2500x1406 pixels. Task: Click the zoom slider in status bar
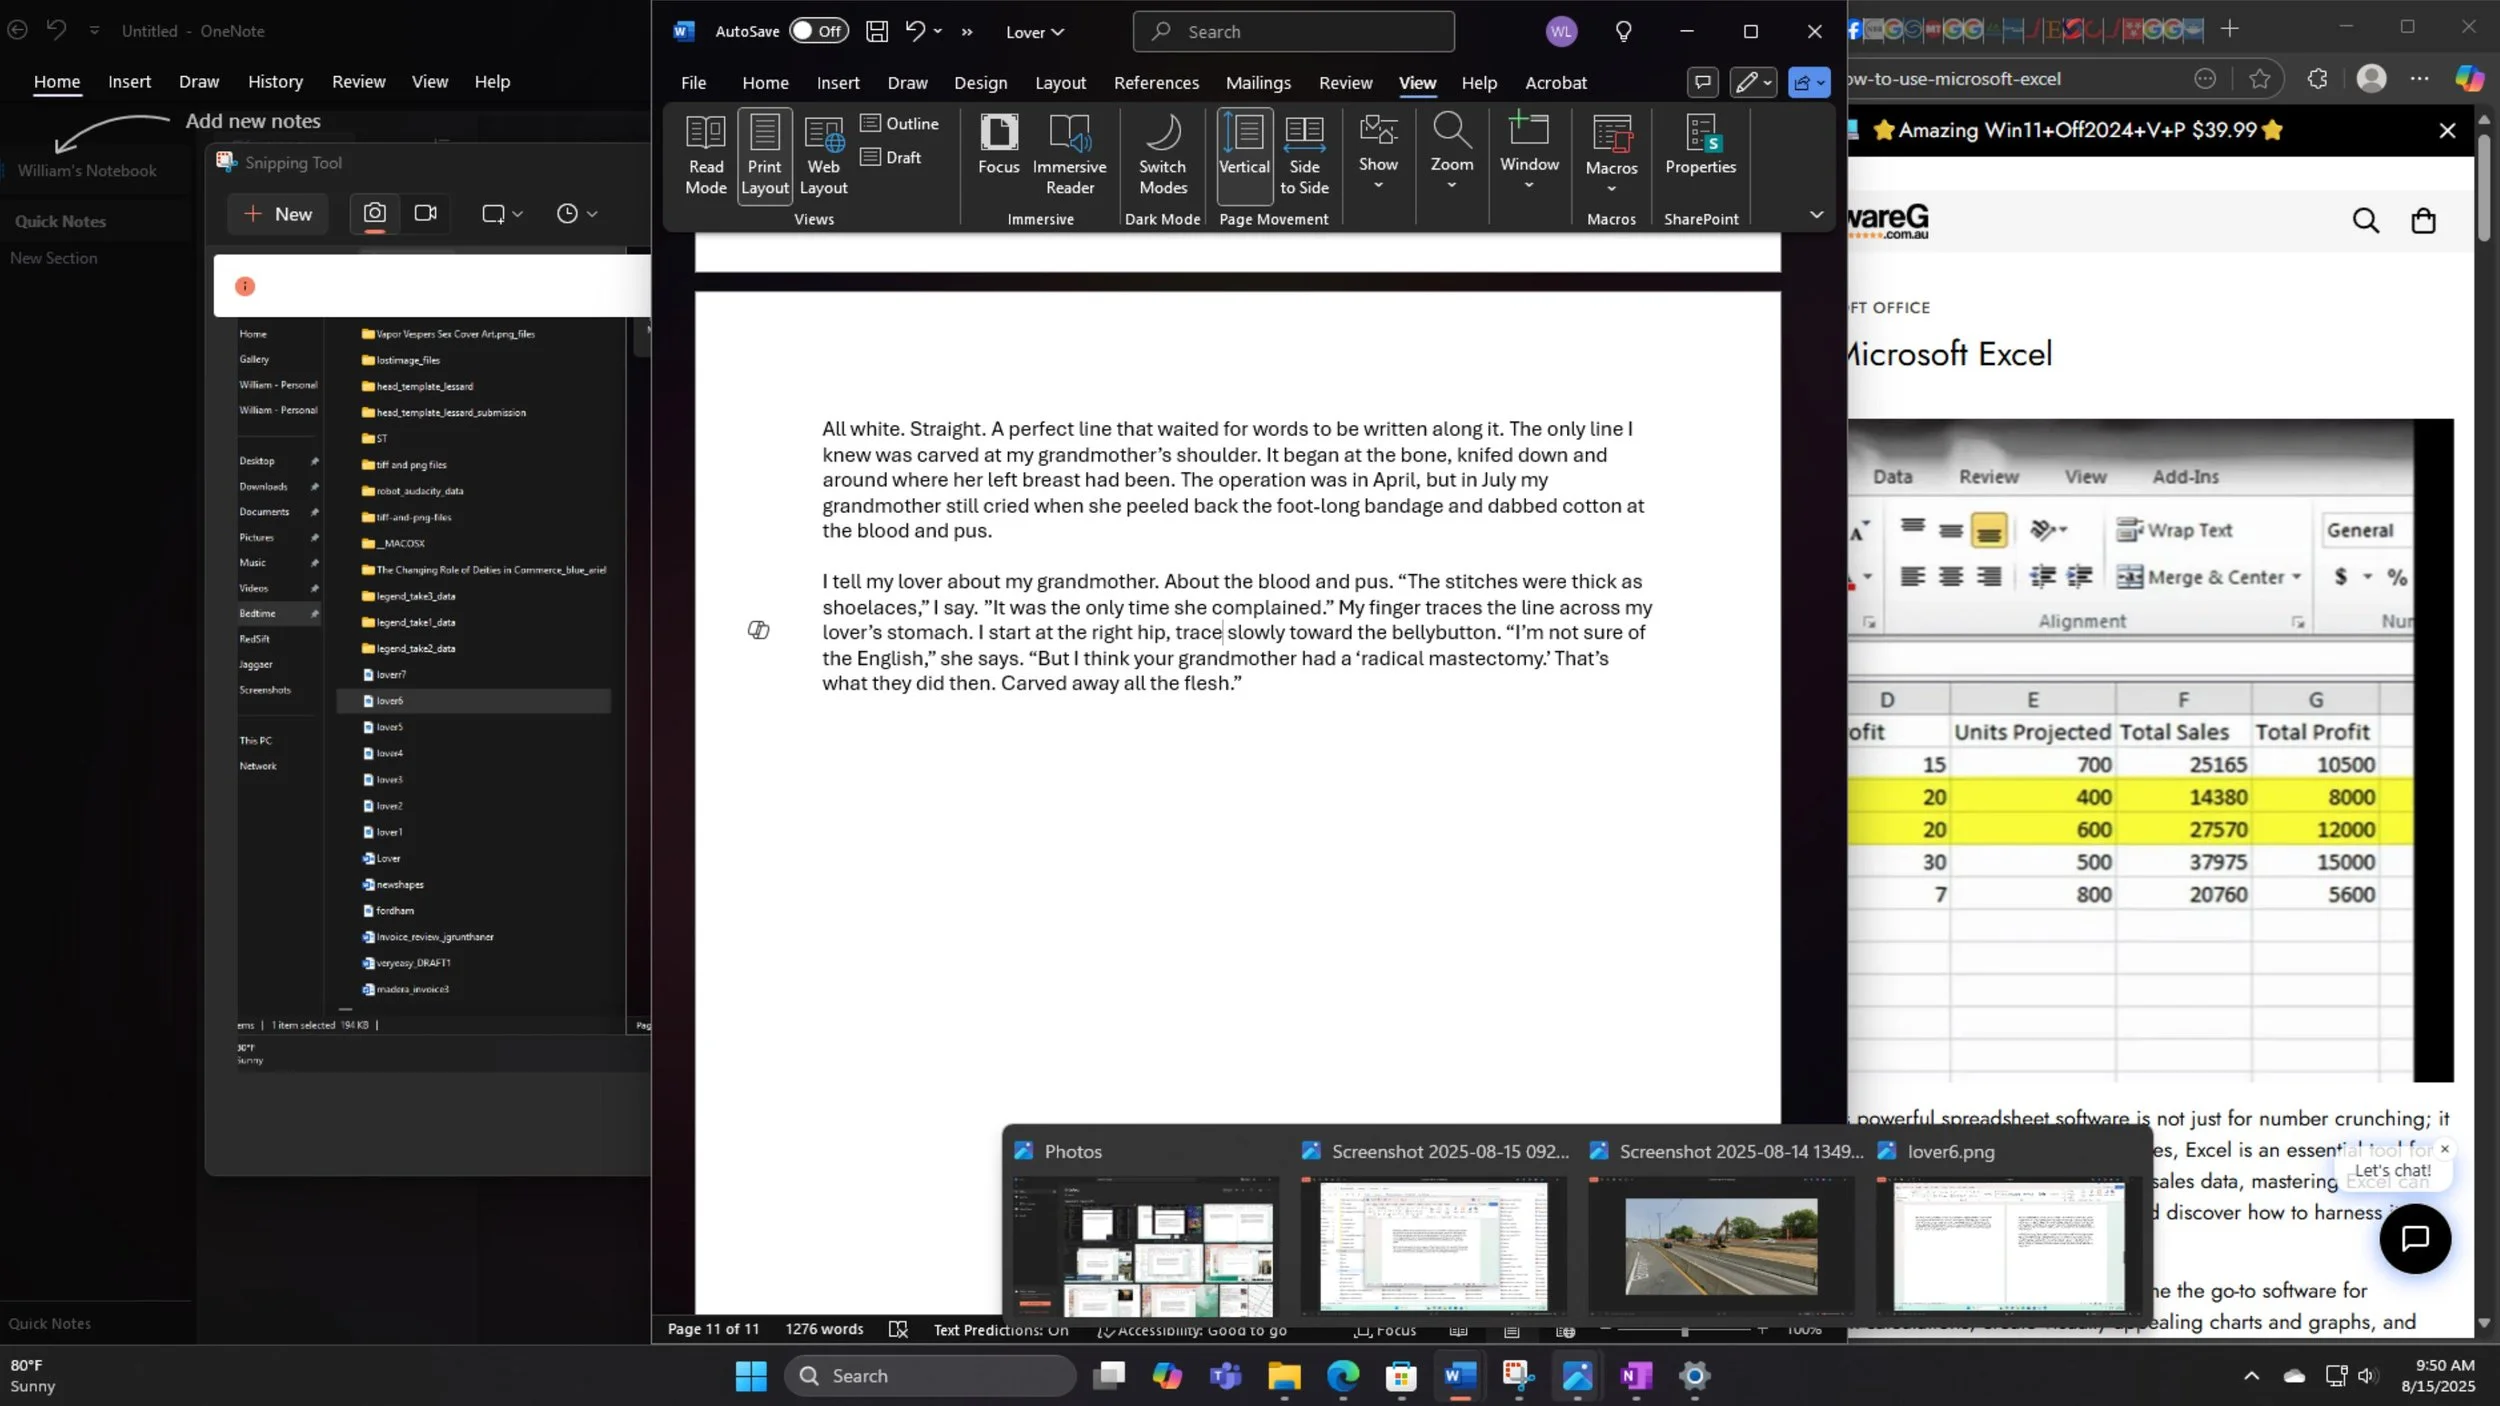pos(1684,1330)
